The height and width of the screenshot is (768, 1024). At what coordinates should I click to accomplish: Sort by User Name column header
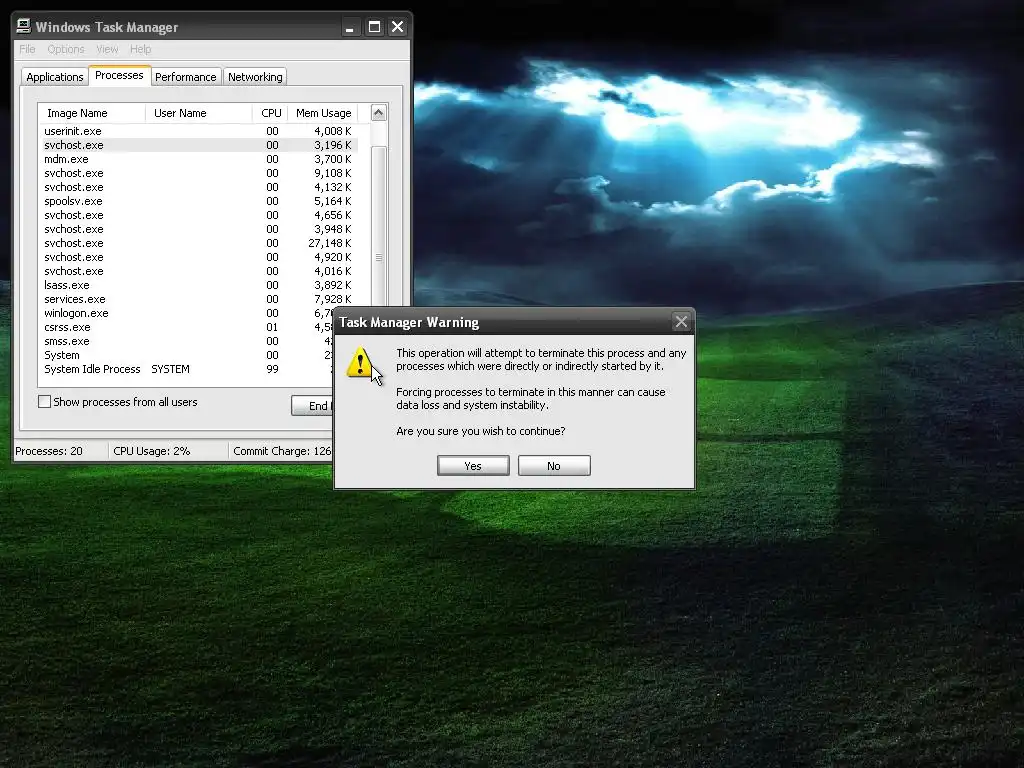point(199,113)
